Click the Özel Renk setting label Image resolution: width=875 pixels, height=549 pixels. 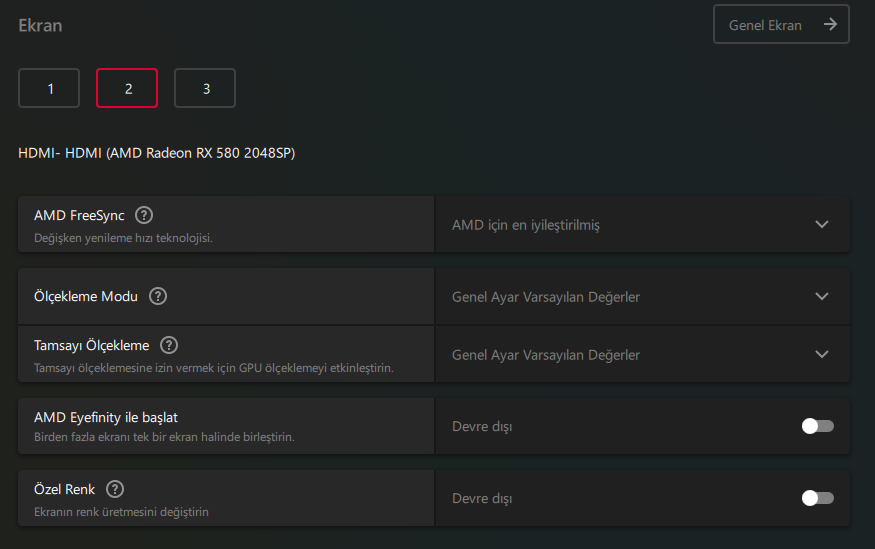(64, 489)
